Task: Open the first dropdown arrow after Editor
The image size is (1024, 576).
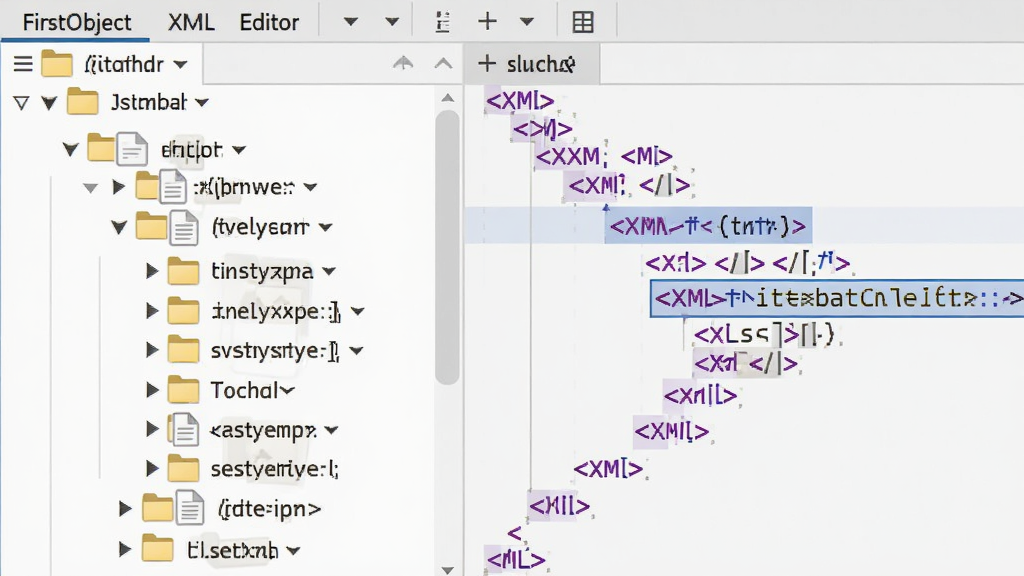Action: [351, 22]
